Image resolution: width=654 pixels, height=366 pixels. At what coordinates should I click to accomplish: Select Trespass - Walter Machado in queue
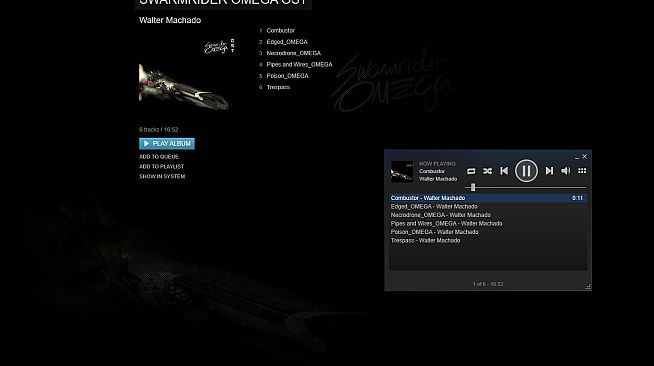(488, 241)
